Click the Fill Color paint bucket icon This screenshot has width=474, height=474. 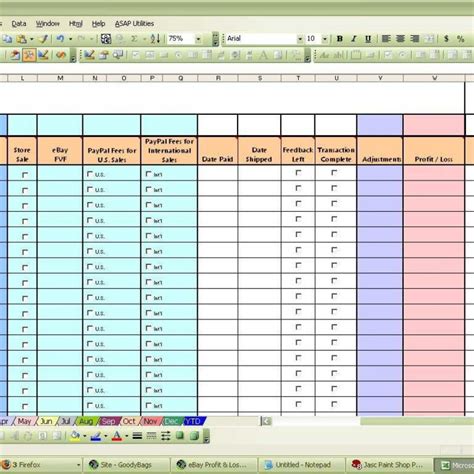[75, 435]
